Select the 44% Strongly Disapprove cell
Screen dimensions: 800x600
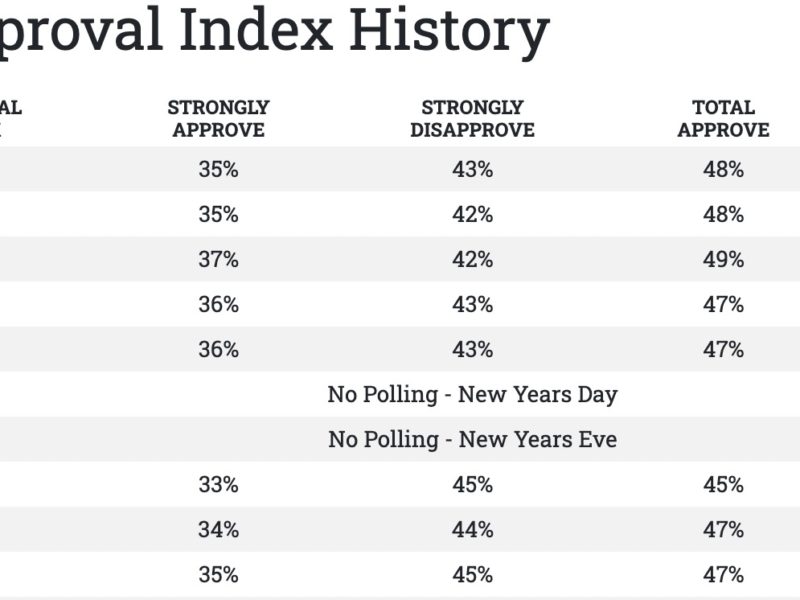[x=472, y=529]
